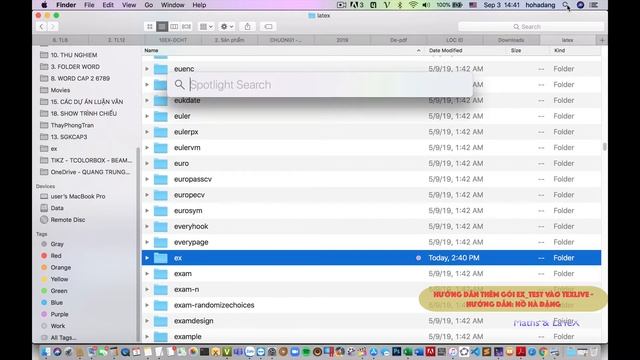Select the everyhook folder row
The image size is (640, 360).
pyautogui.click(x=371, y=227)
